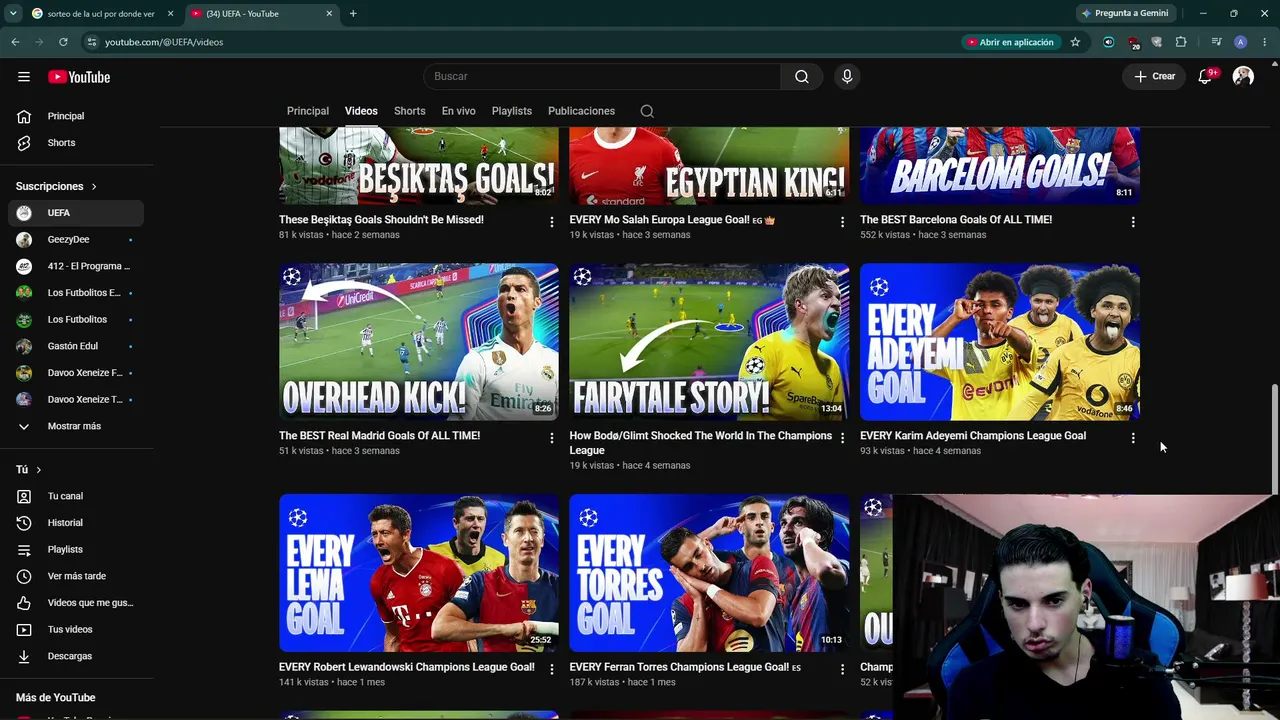The image size is (1280, 720).
Task: Open the YouTube account avatar menu
Action: tap(1243, 77)
